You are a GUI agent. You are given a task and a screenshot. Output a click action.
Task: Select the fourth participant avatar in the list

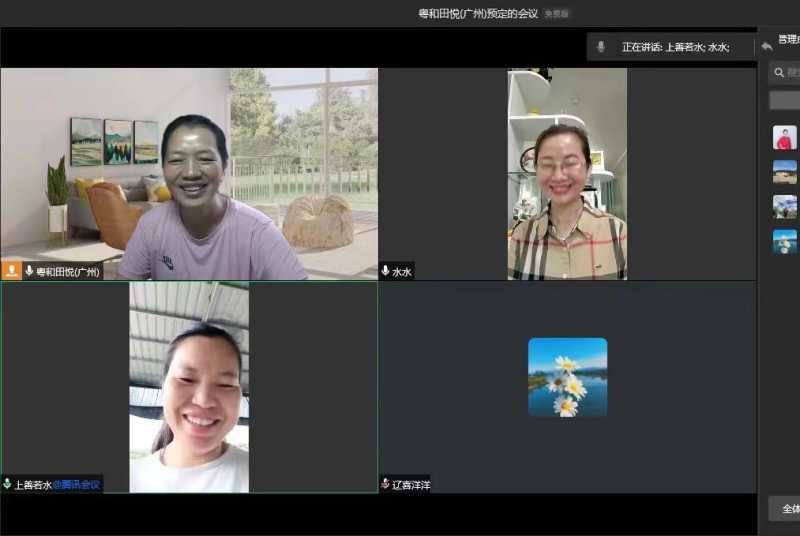pos(785,241)
